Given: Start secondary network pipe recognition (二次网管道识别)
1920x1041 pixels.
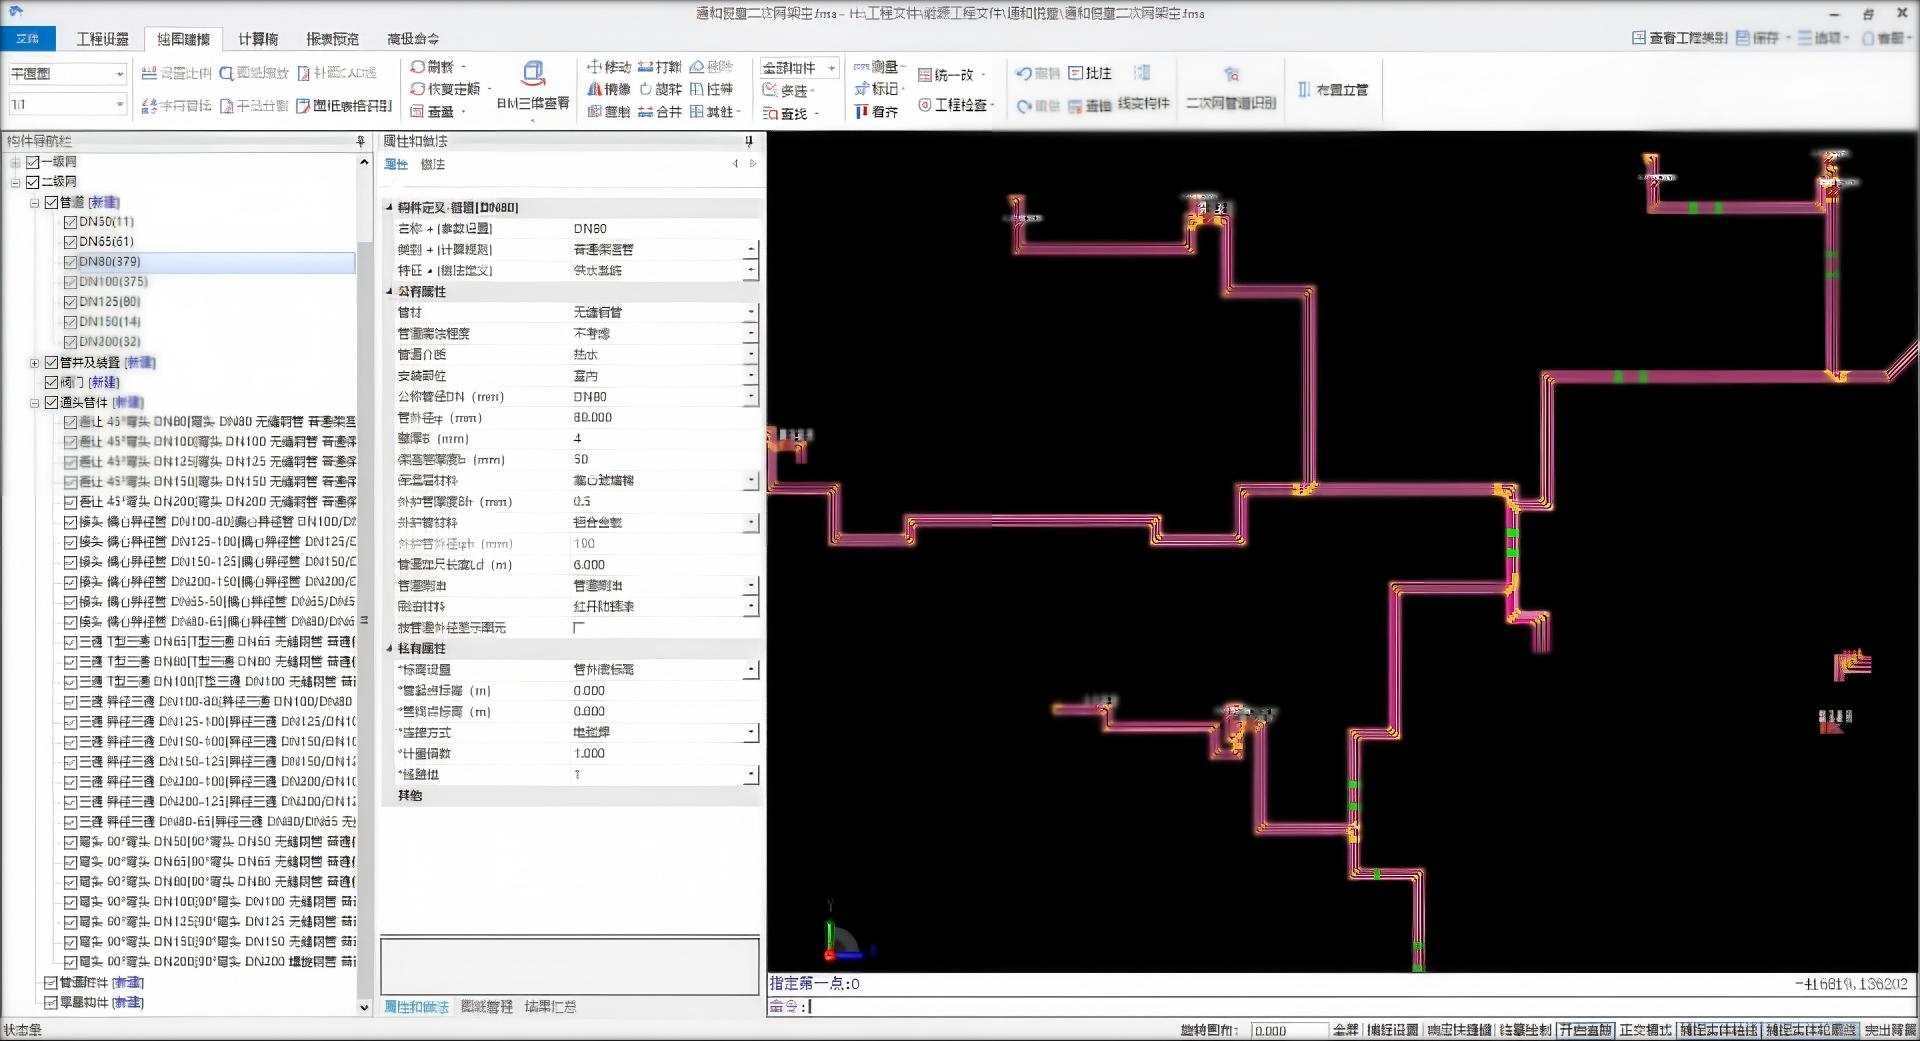Looking at the screenshot, I should (1231, 88).
